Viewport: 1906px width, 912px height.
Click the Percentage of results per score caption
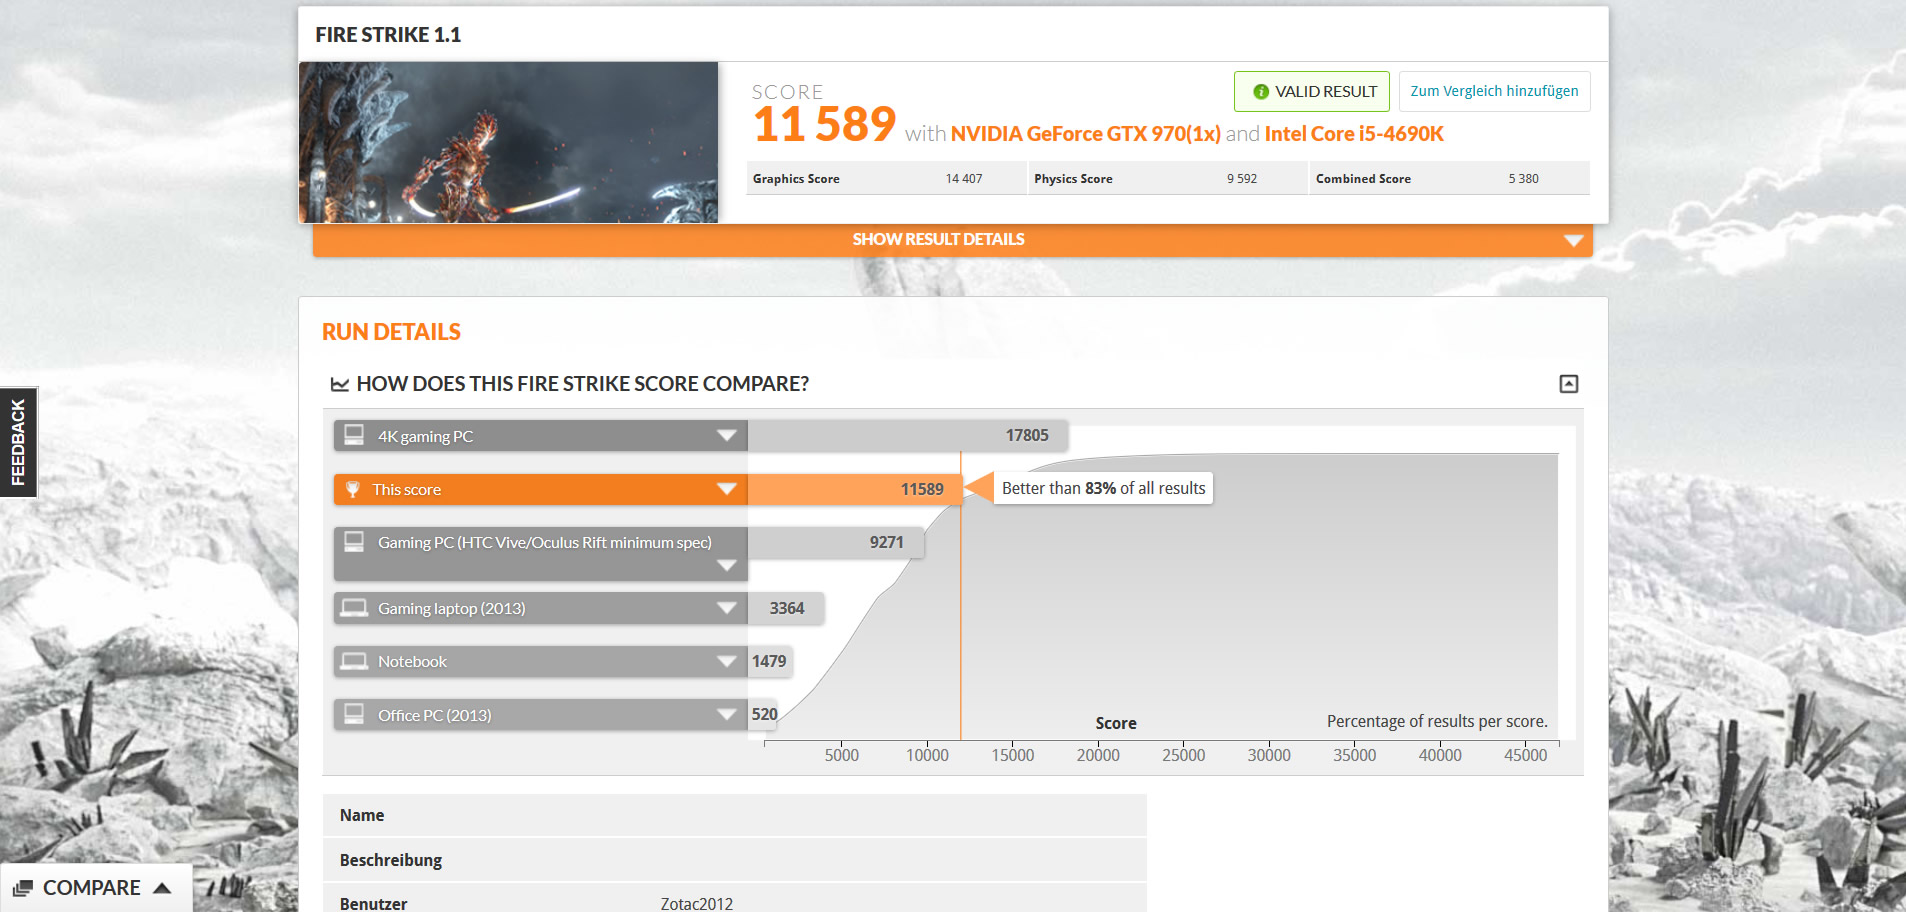(1437, 721)
